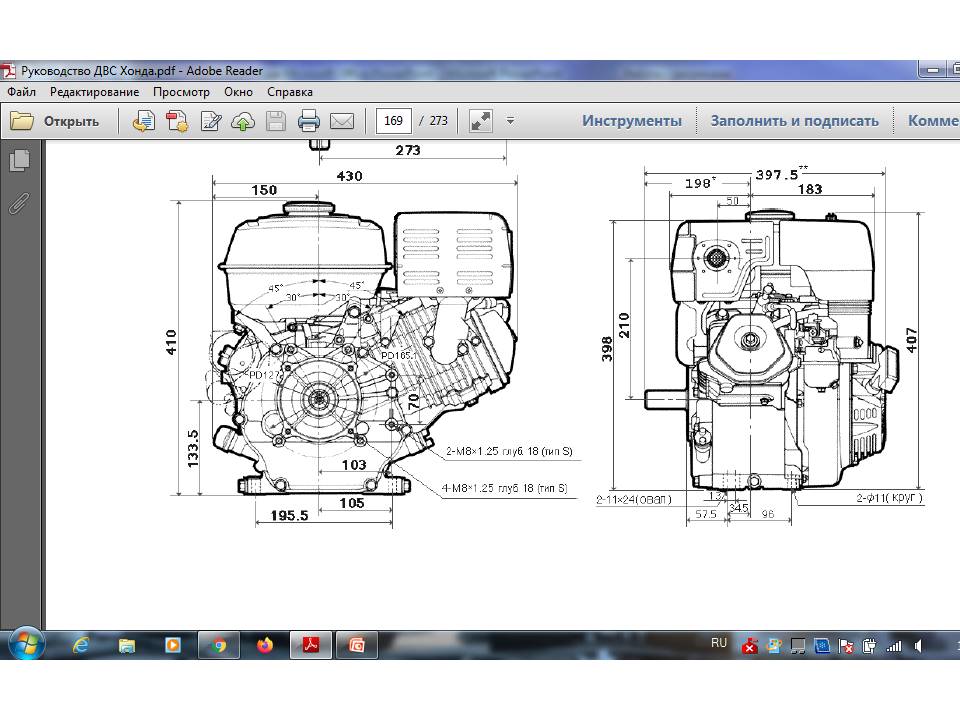The height and width of the screenshot is (720, 960).
Task: Open the Page Thumbnails side panel
Action: click(19, 160)
